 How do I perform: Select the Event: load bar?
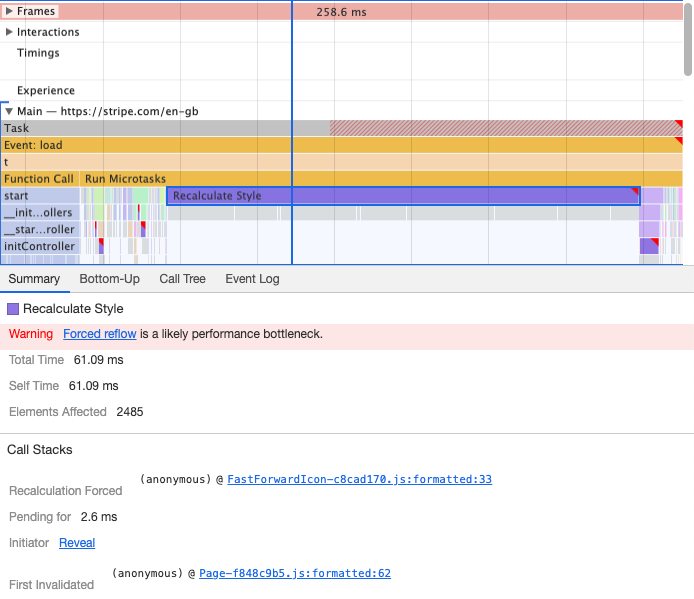pos(342,145)
